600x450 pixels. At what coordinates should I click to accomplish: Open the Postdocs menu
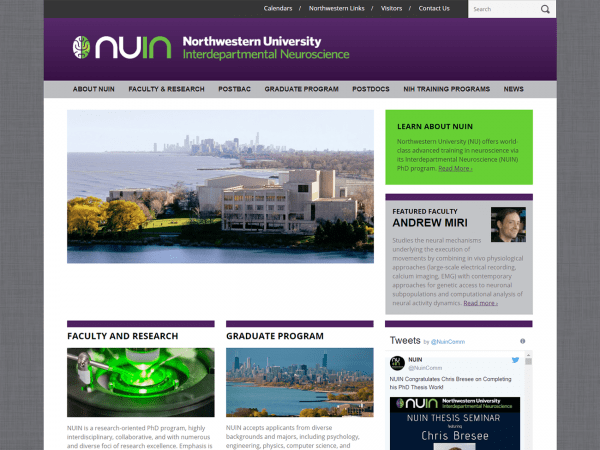[x=371, y=89]
